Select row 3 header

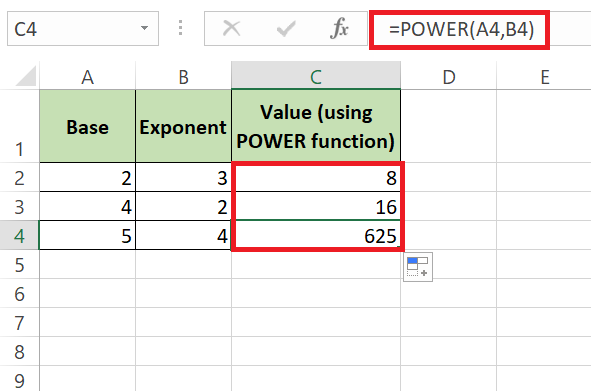[20, 207]
